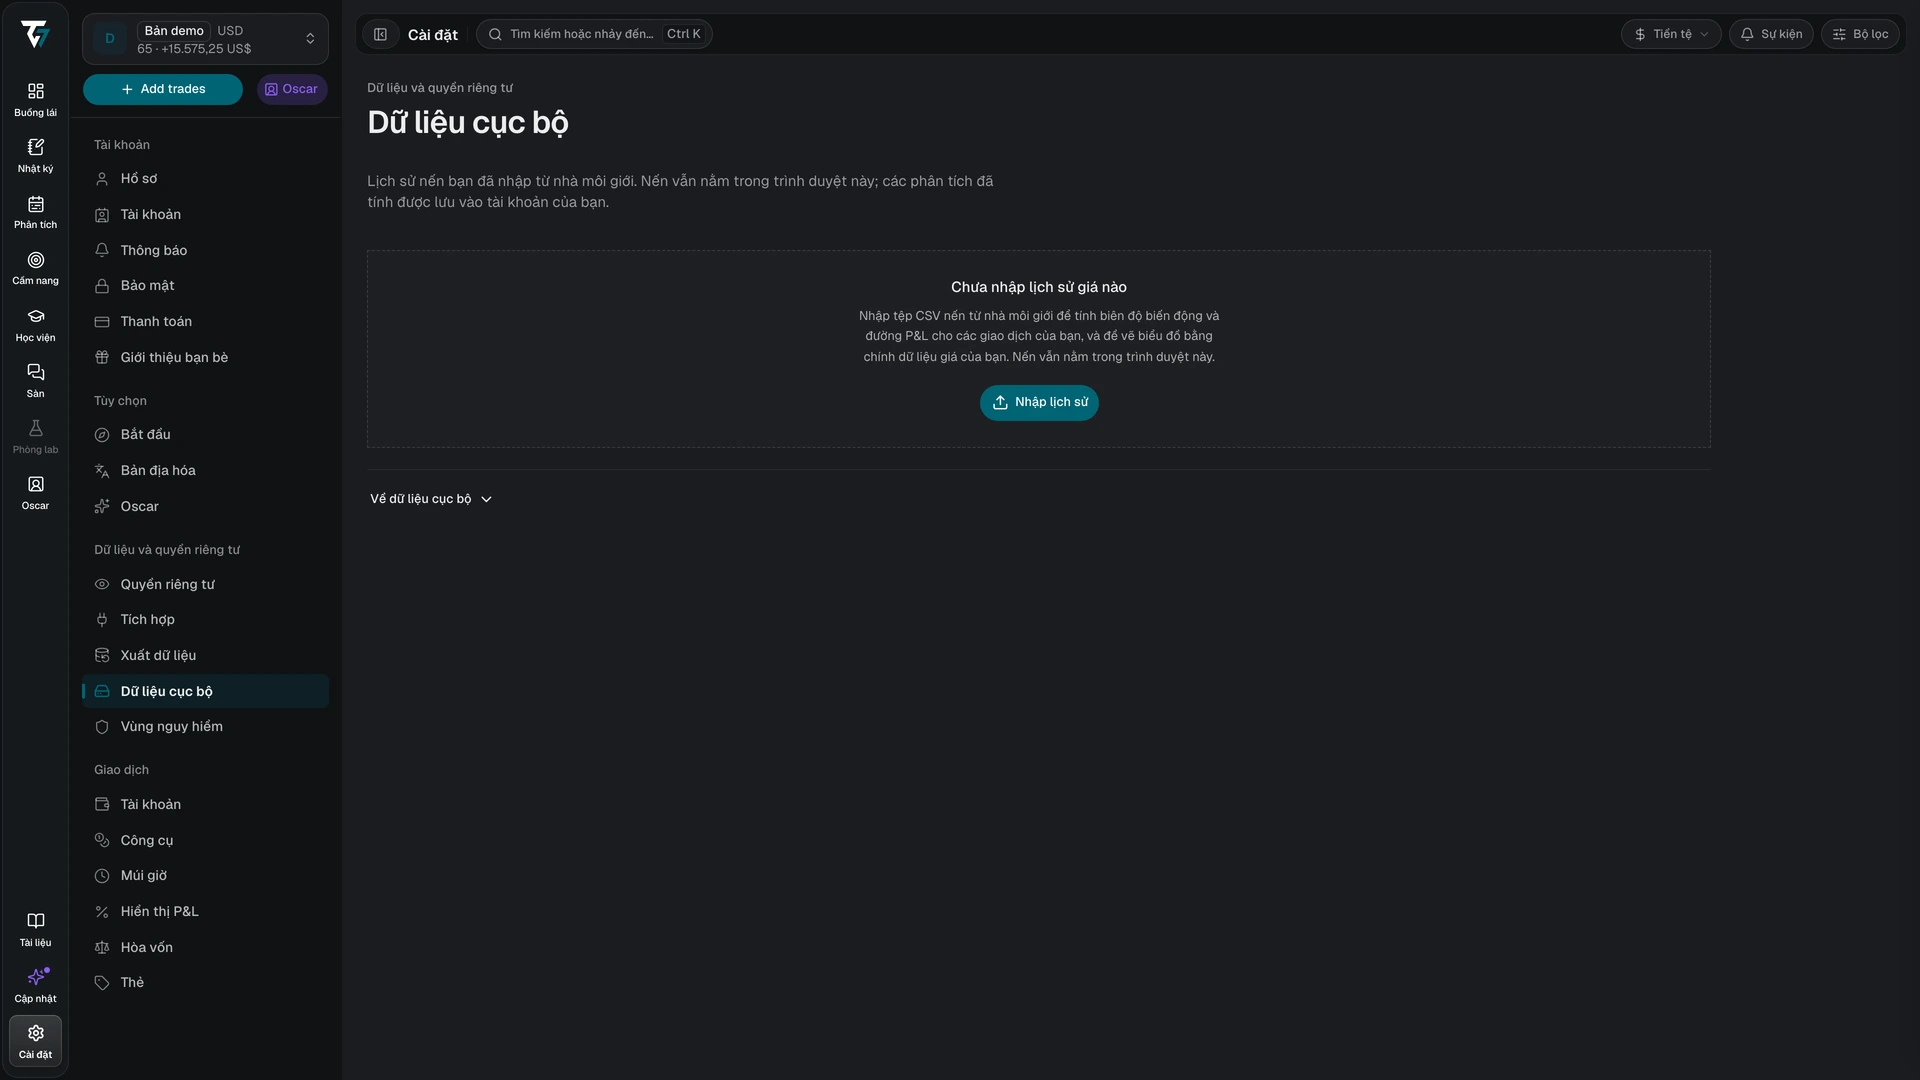Select Thông báo menu item

point(205,251)
